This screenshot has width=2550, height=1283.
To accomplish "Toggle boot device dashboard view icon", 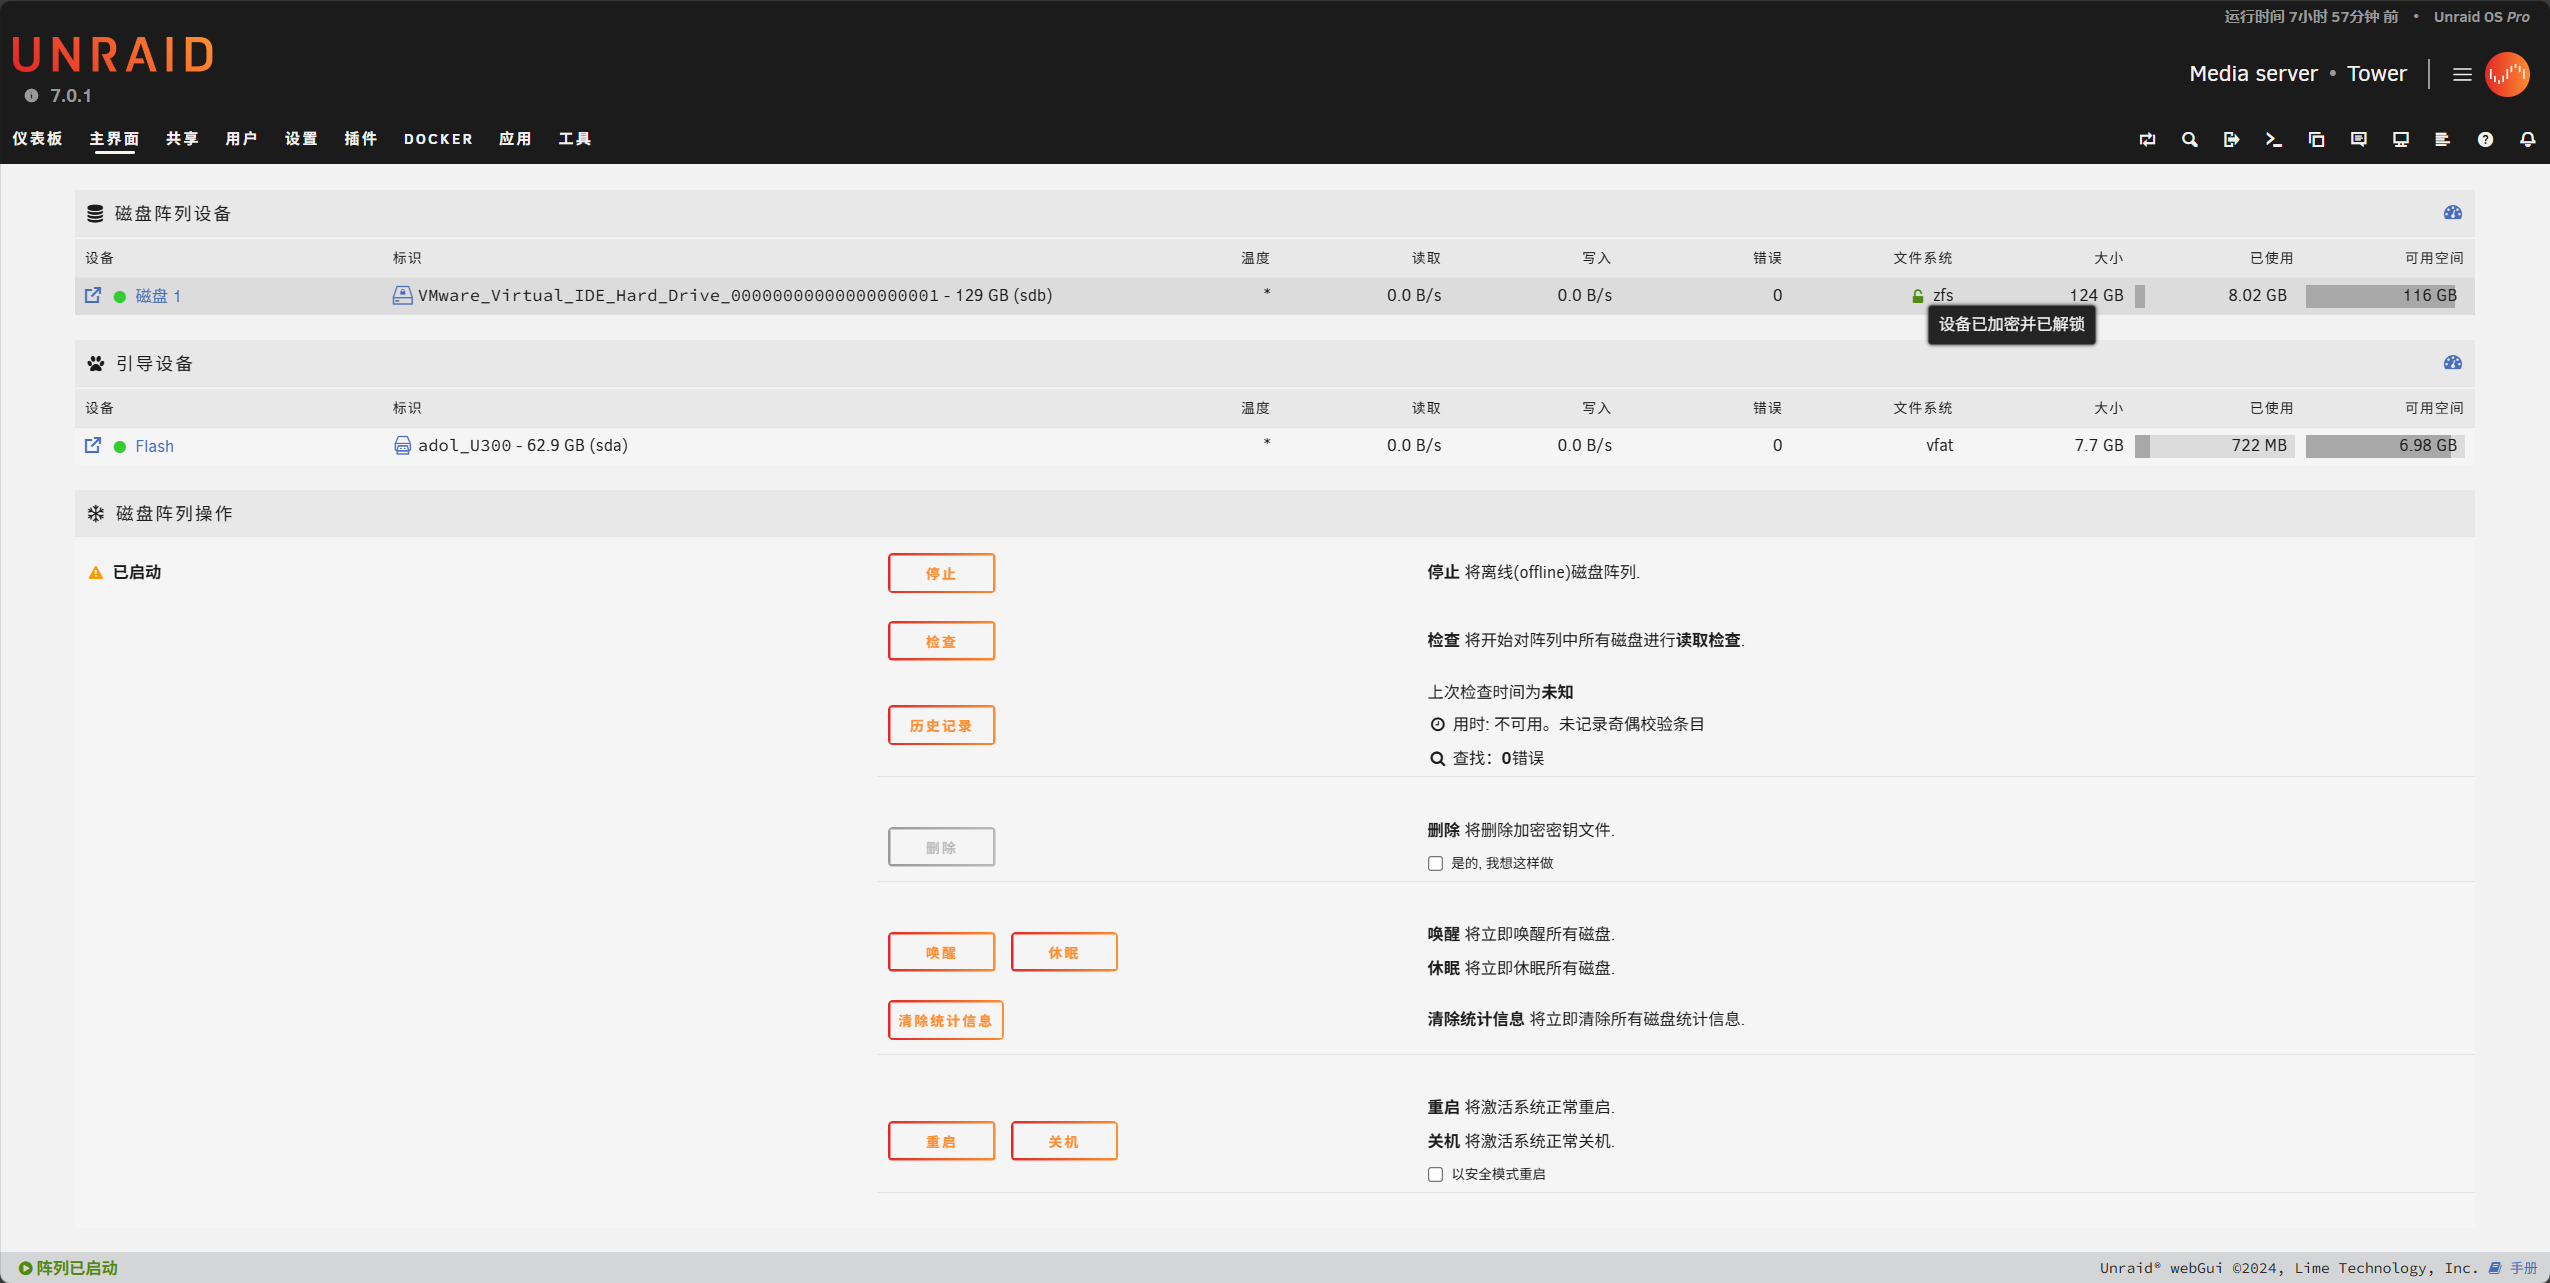I will [x=2452, y=362].
